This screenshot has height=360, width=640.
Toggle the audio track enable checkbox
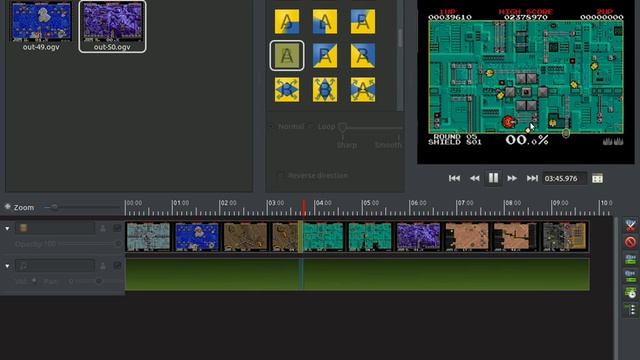pos(117,266)
